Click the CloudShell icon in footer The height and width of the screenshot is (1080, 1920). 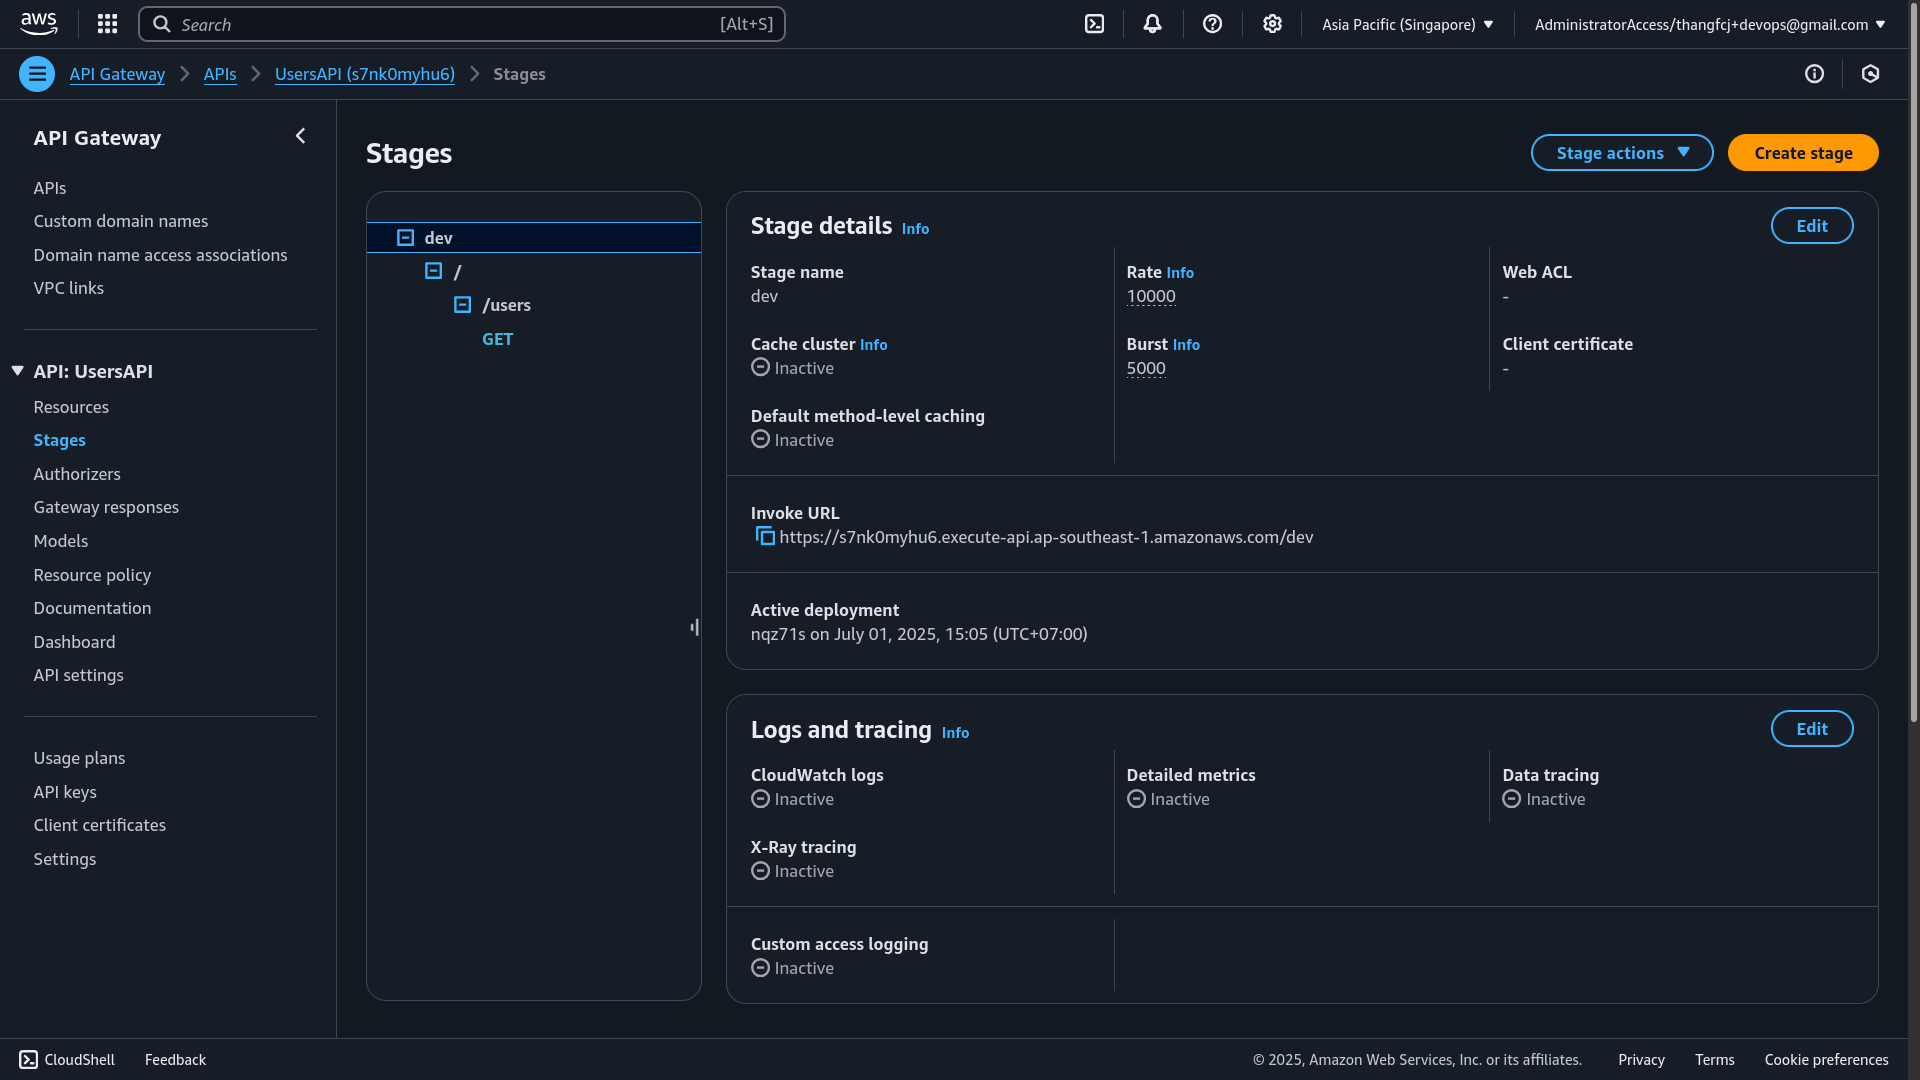pos(29,1060)
